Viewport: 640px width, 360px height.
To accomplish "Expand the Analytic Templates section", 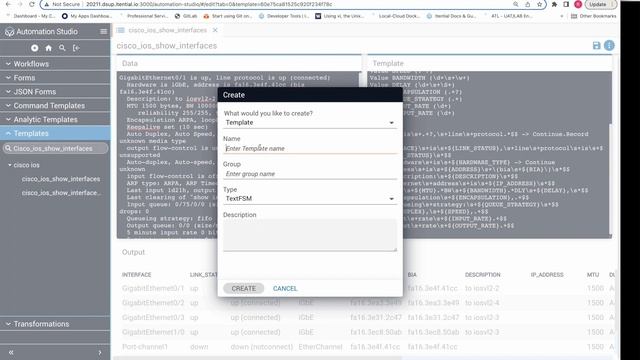I will tap(55, 119).
